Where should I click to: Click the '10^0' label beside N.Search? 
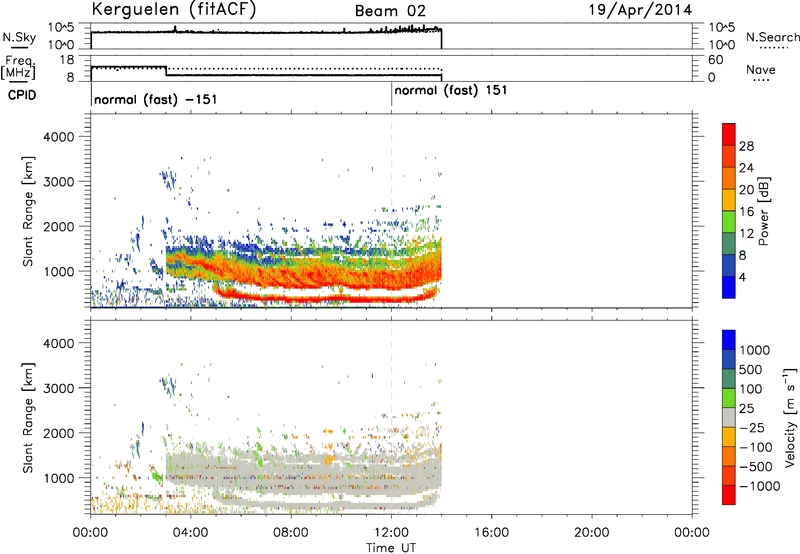(x=722, y=45)
